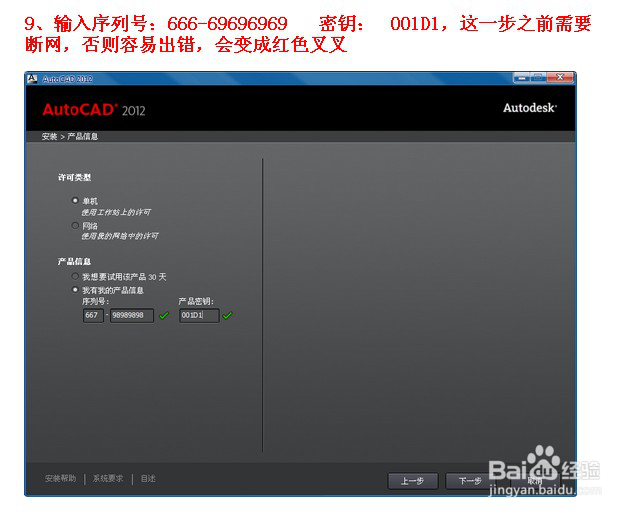Cancel installation with the 取消 button
Viewport: 636px width, 513px height.
535,481
